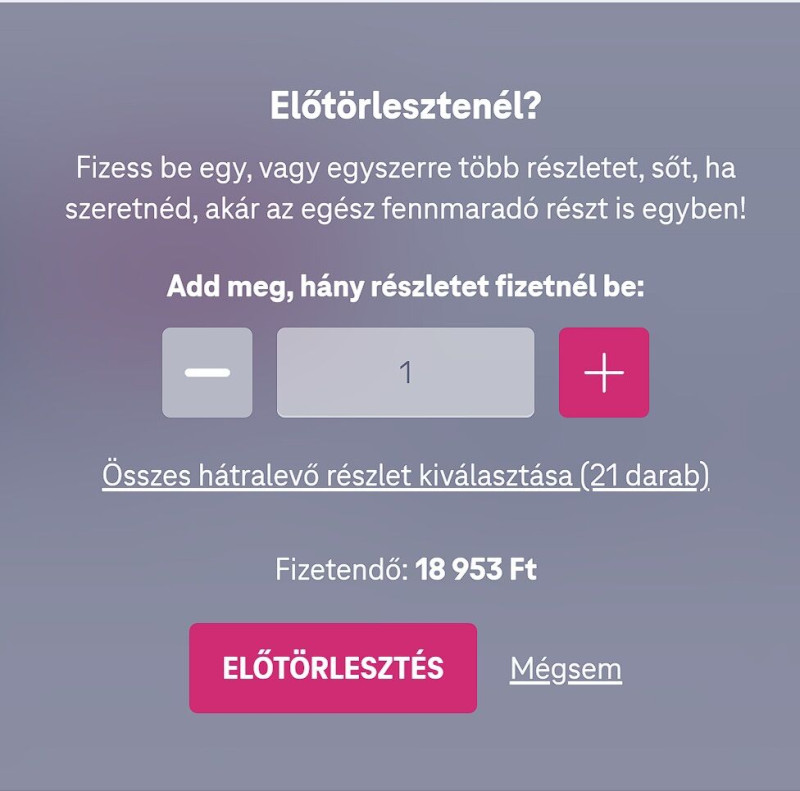
Task: Decrease the installment count by one
Action: point(207,372)
